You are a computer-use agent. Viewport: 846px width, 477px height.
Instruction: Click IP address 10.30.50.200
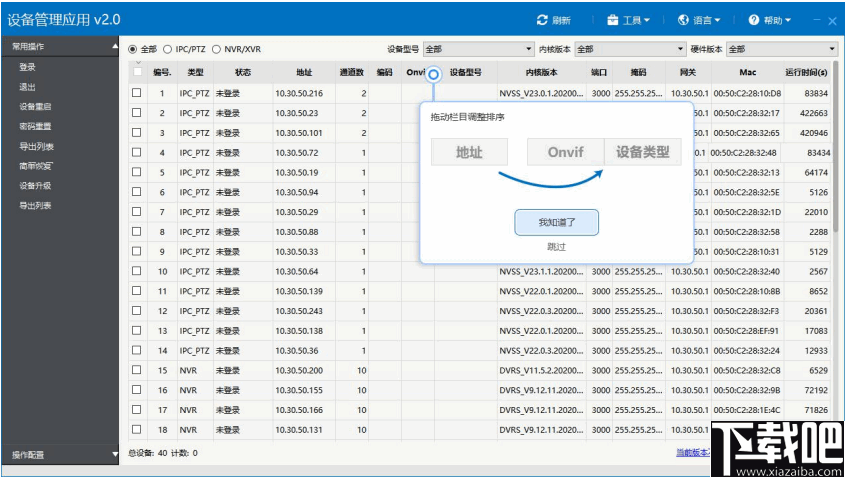click(x=299, y=370)
